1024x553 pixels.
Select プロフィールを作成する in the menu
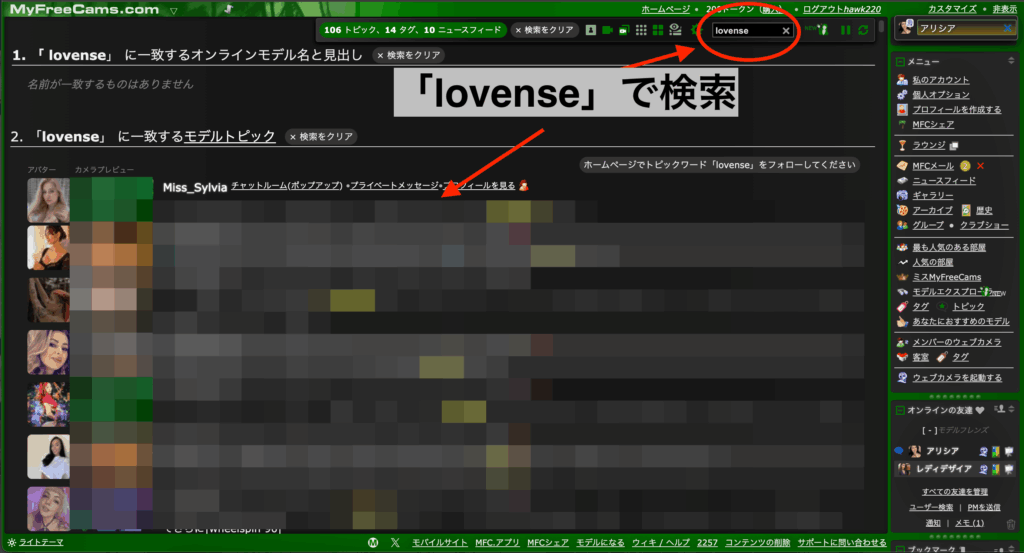(957, 110)
